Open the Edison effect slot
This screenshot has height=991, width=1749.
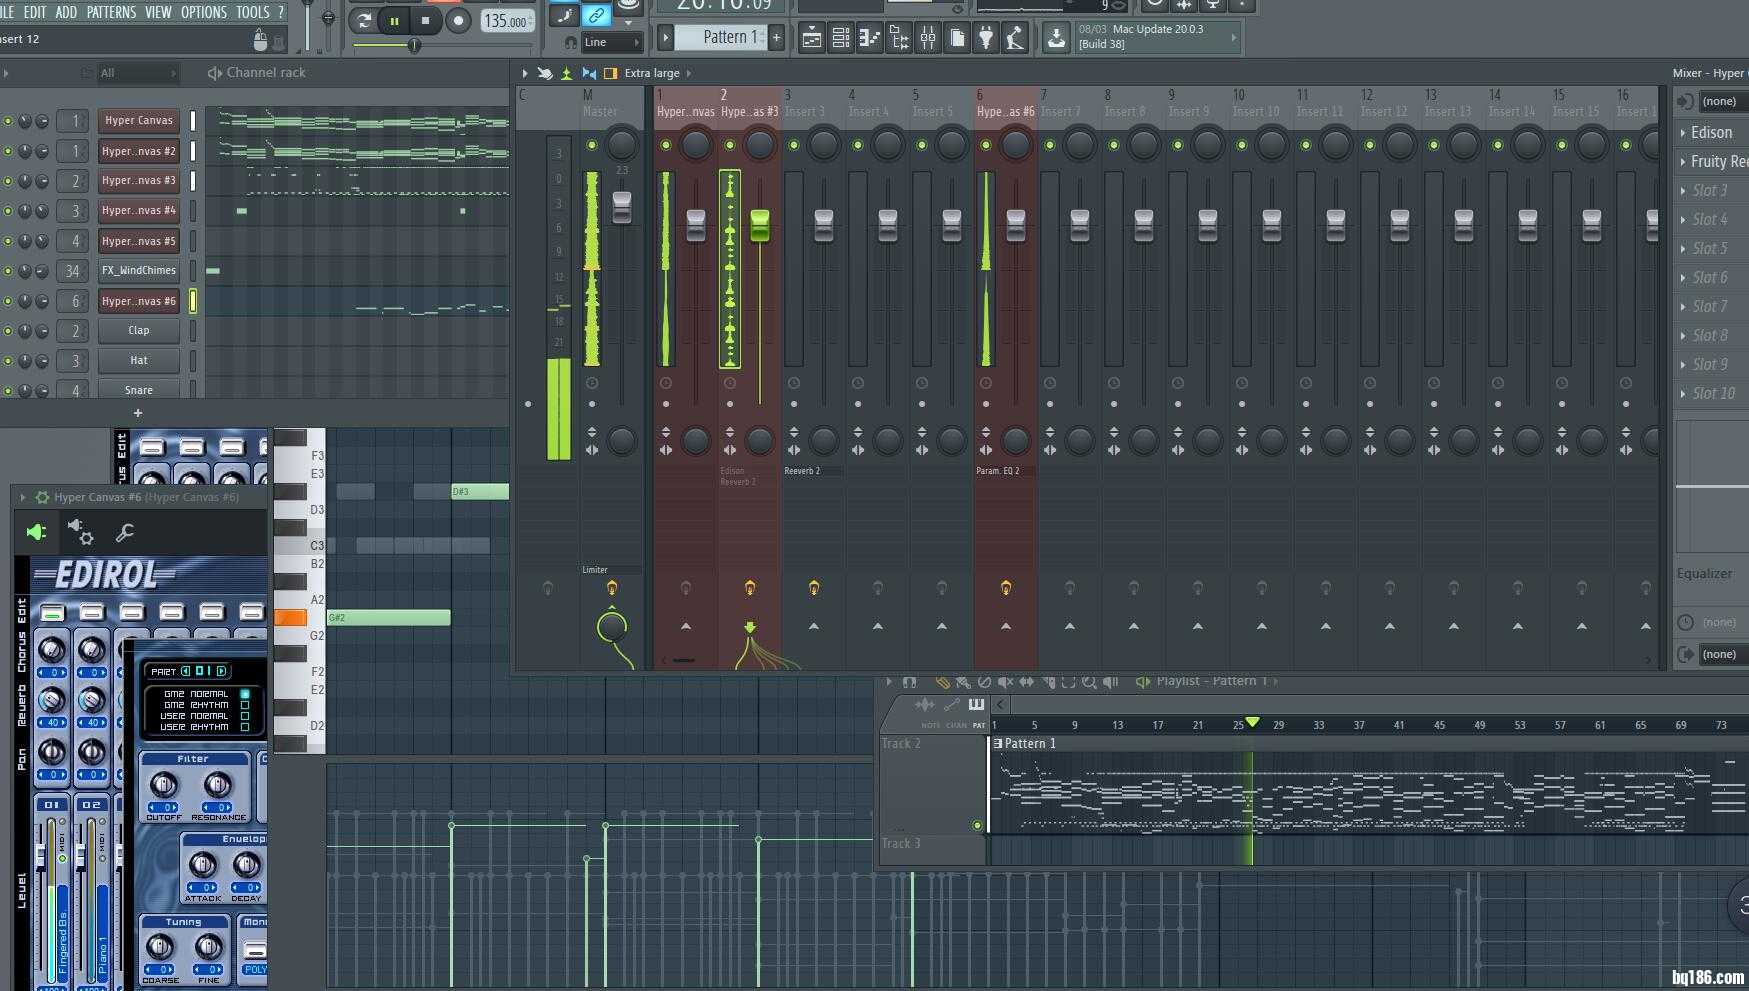(1712, 132)
